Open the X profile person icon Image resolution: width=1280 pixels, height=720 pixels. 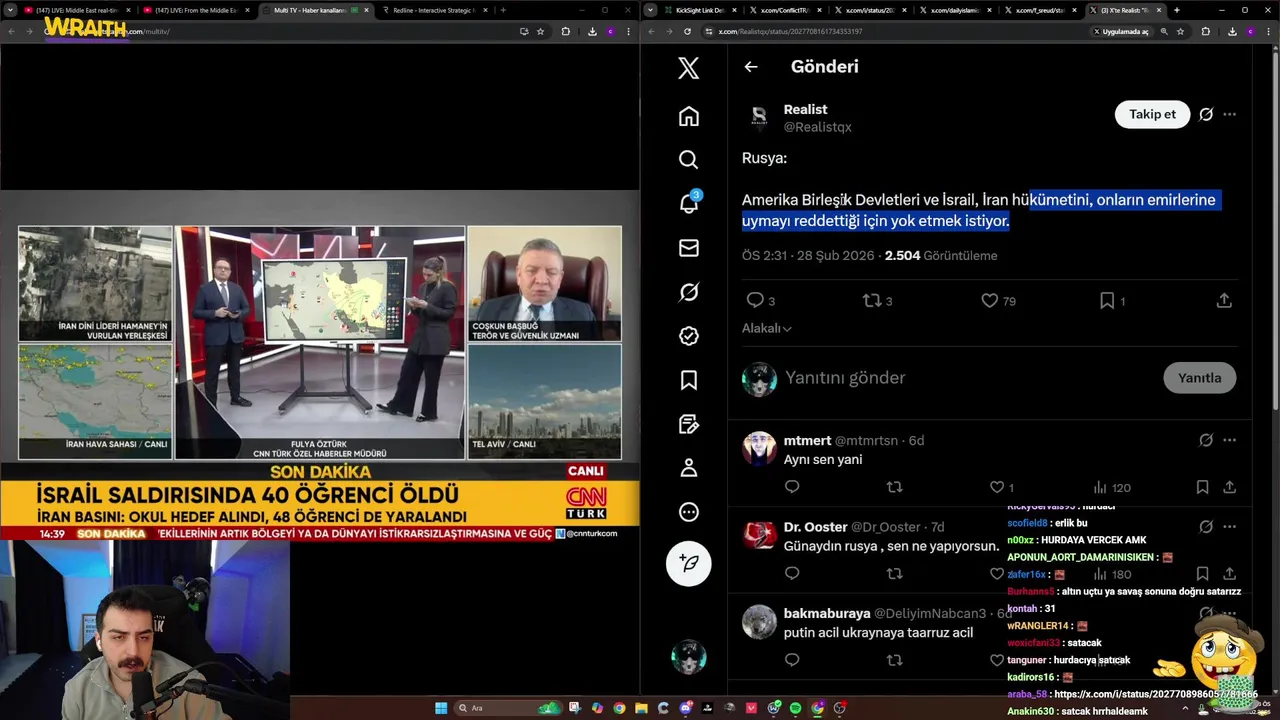689,468
